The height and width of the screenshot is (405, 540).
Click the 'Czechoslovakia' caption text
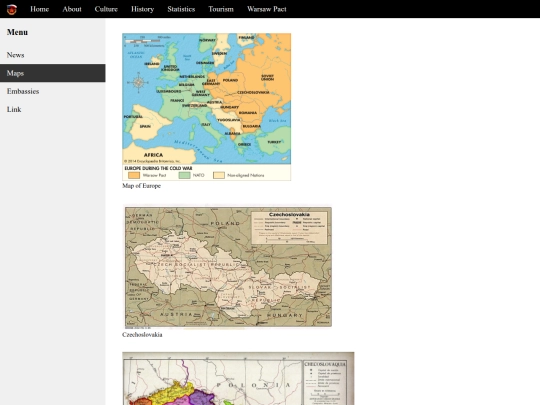point(142,335)
